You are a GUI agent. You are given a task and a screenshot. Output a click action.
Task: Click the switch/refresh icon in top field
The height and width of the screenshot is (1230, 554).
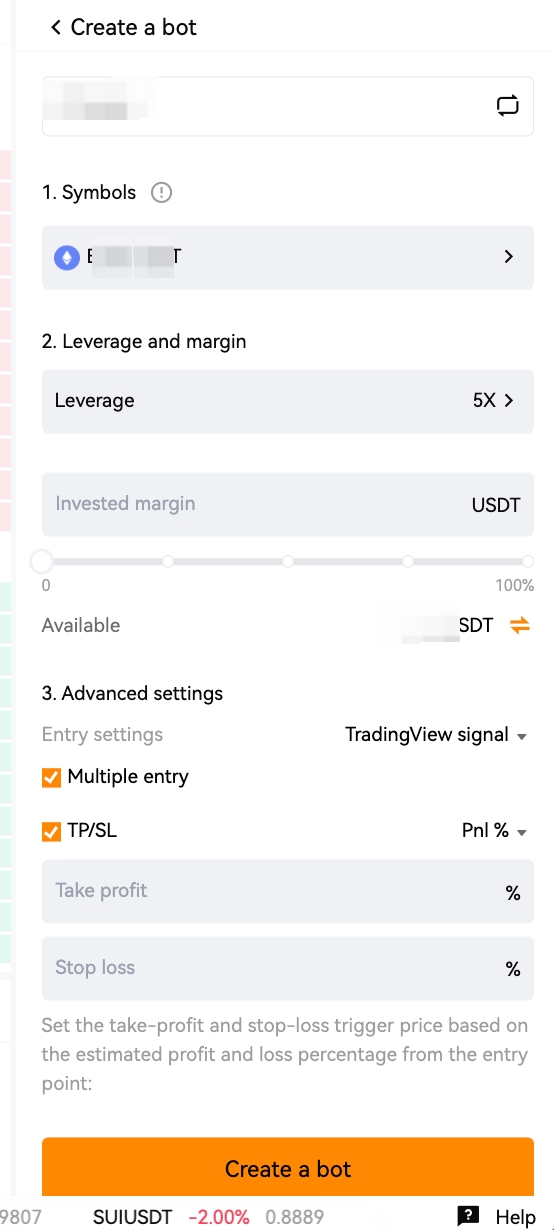click(508, 105)
